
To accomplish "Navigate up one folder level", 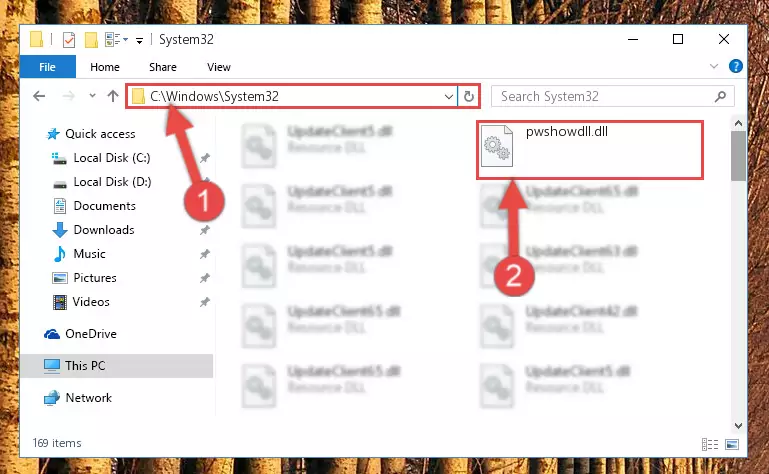I will point(113,96).
